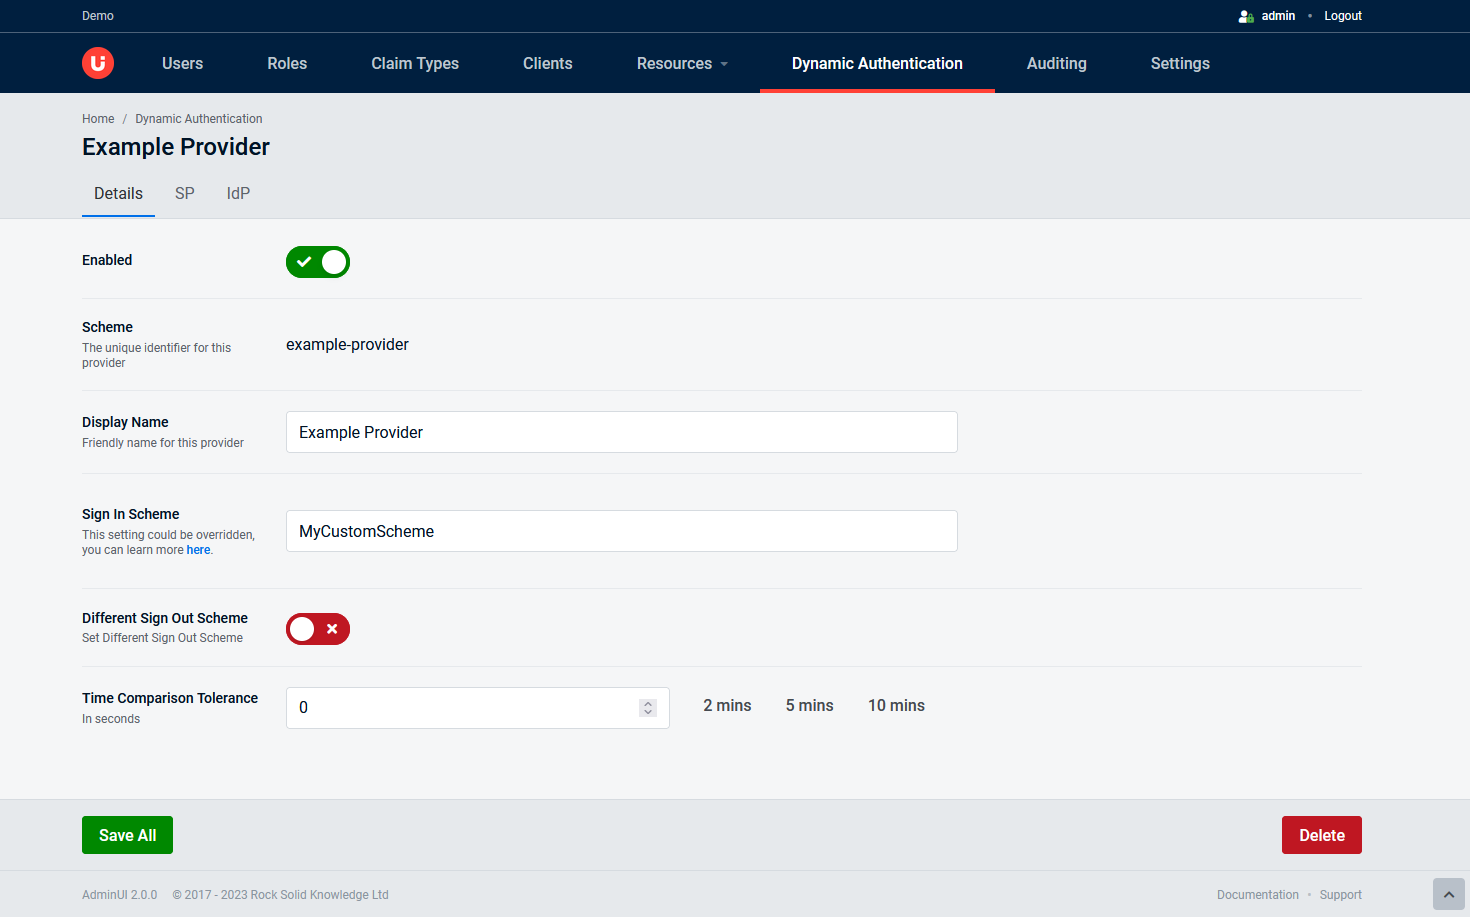The height and width of the screenshot is (917, 1470).
Task: Click the Save All button
Action: click(127, 834)
